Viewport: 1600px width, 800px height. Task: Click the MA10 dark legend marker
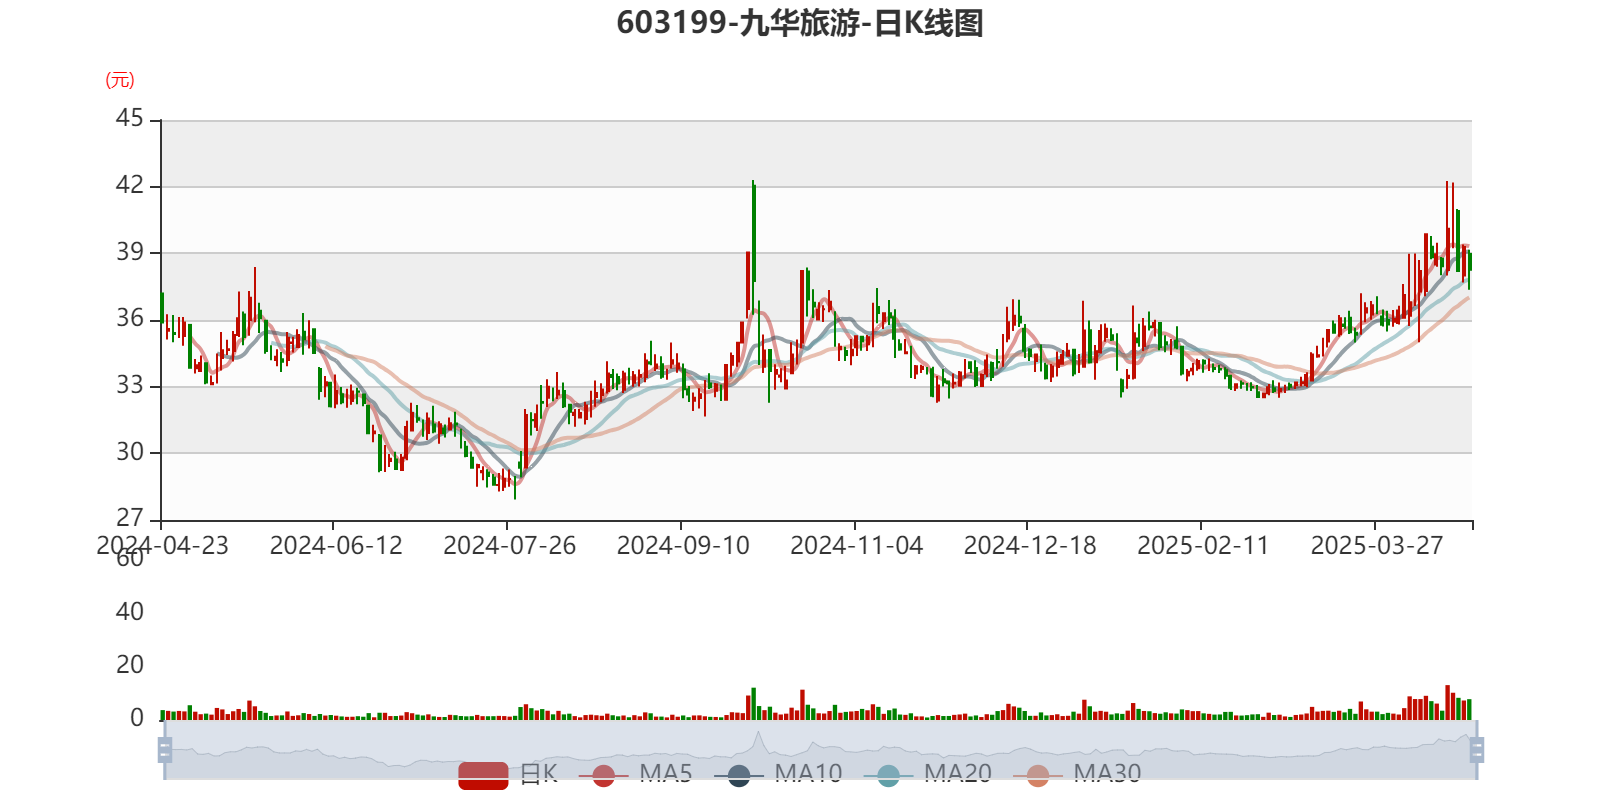pyautogui.click(x=739, y=774)
